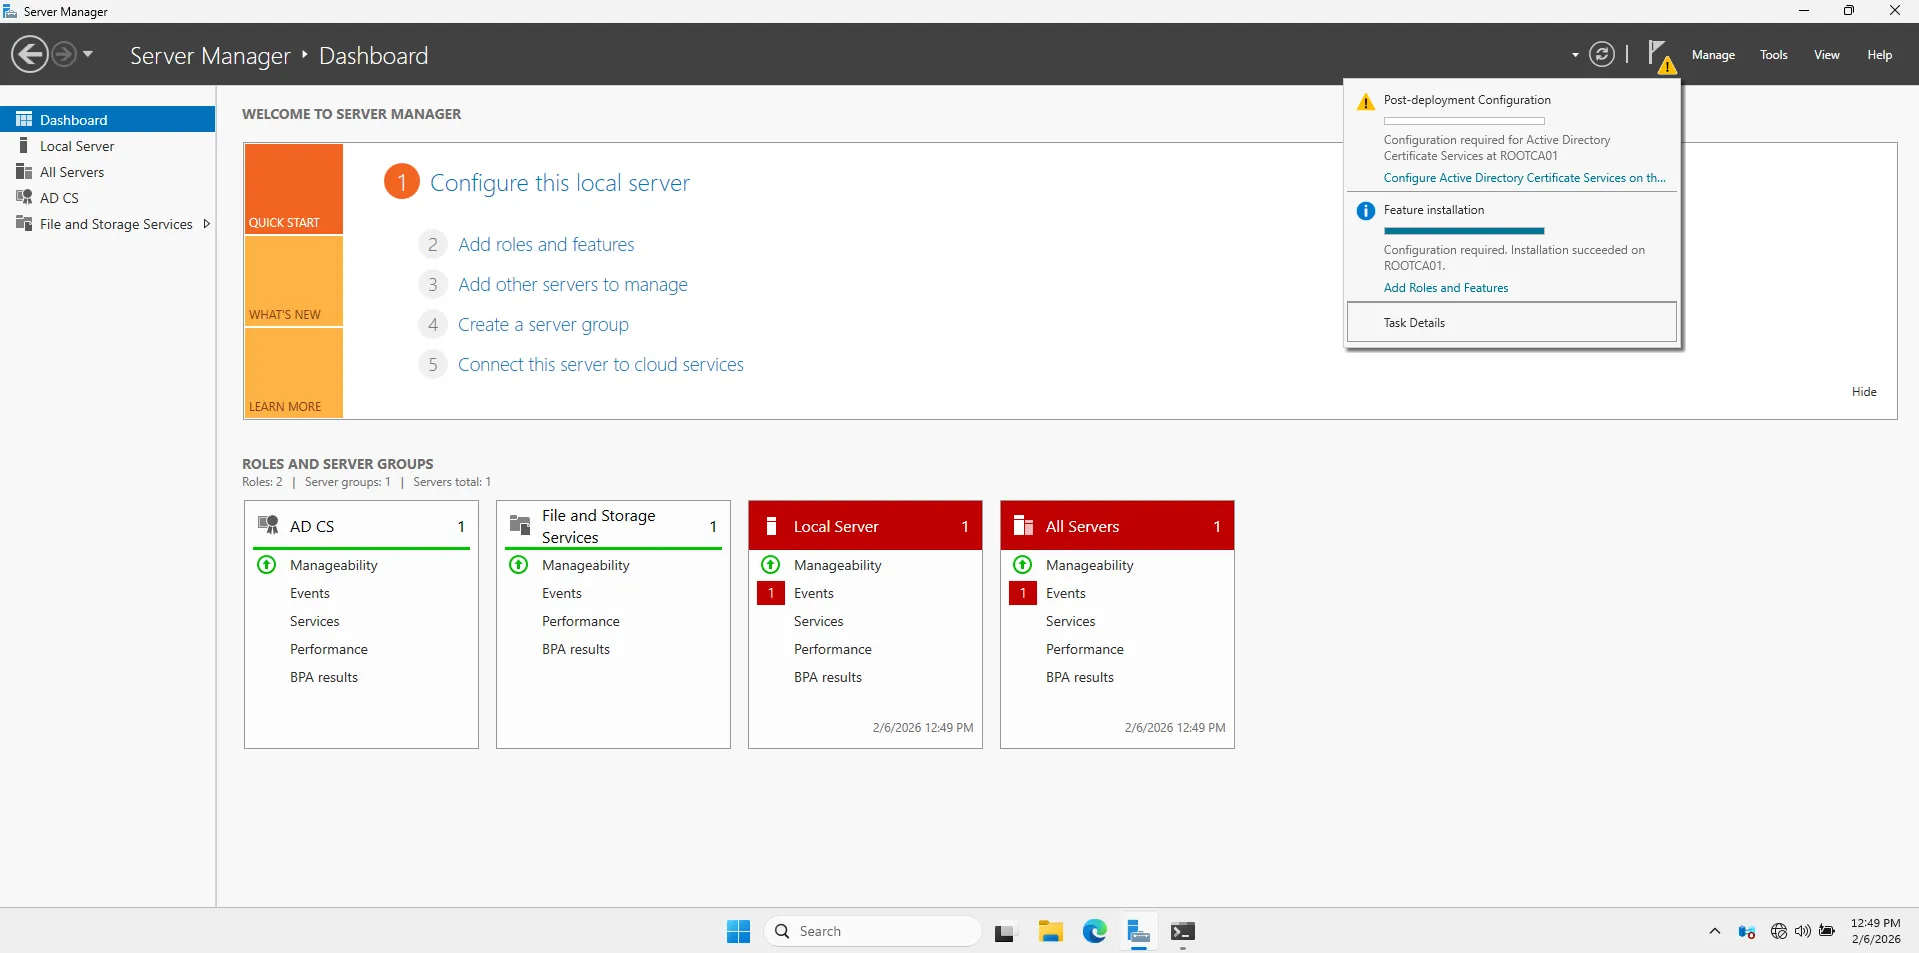Open Task Details button
Image resolution: width=1919 pixels, height=953 pixels.
[x=1512, y=323]
